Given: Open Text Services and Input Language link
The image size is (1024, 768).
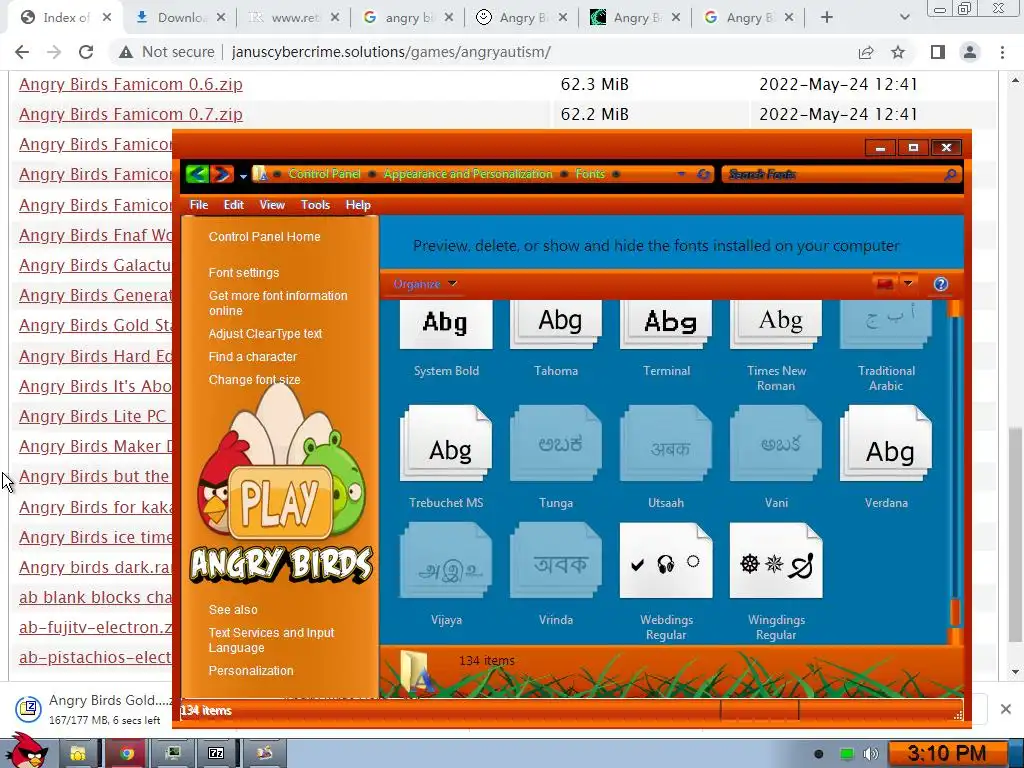Looking at the screenshot, I should [272, 640].
